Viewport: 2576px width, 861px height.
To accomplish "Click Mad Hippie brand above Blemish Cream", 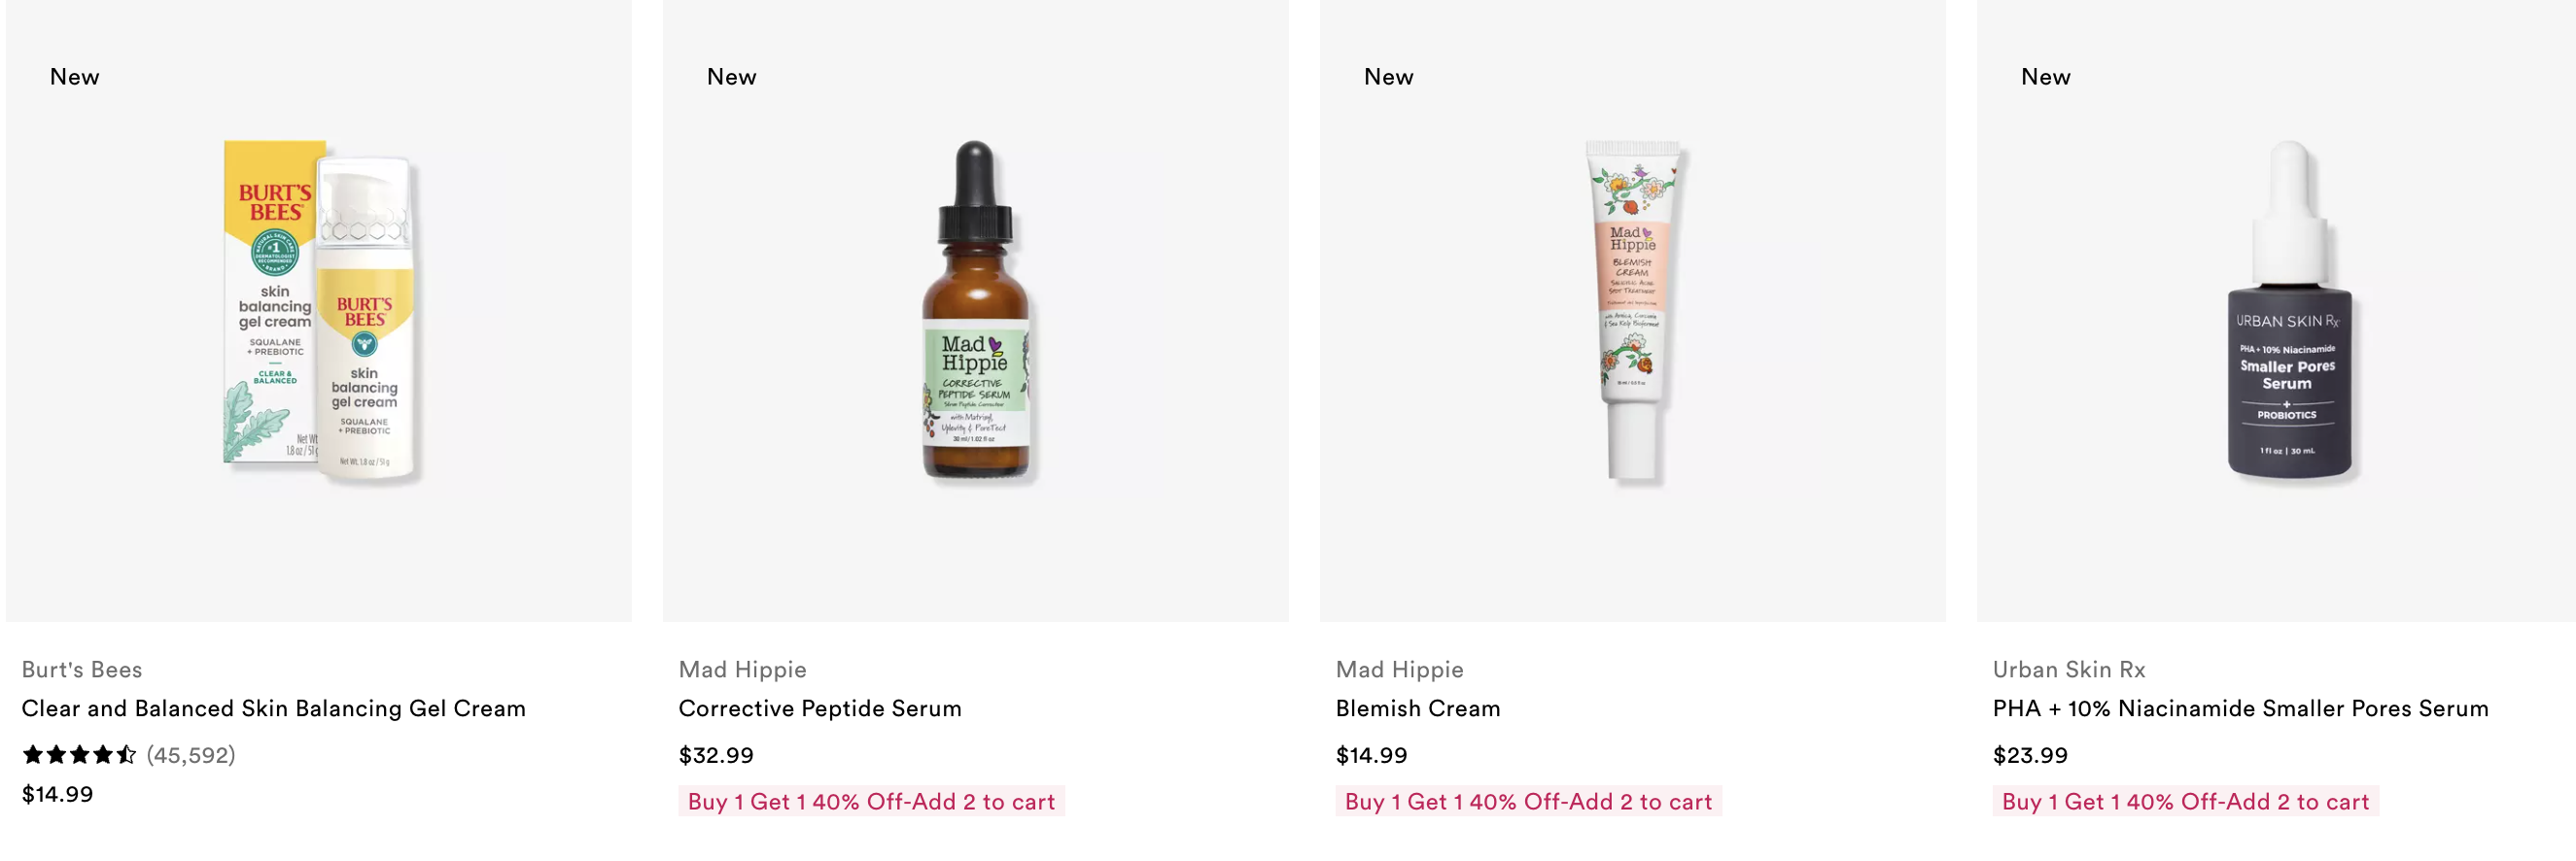I will click(x=1399, y=669).
